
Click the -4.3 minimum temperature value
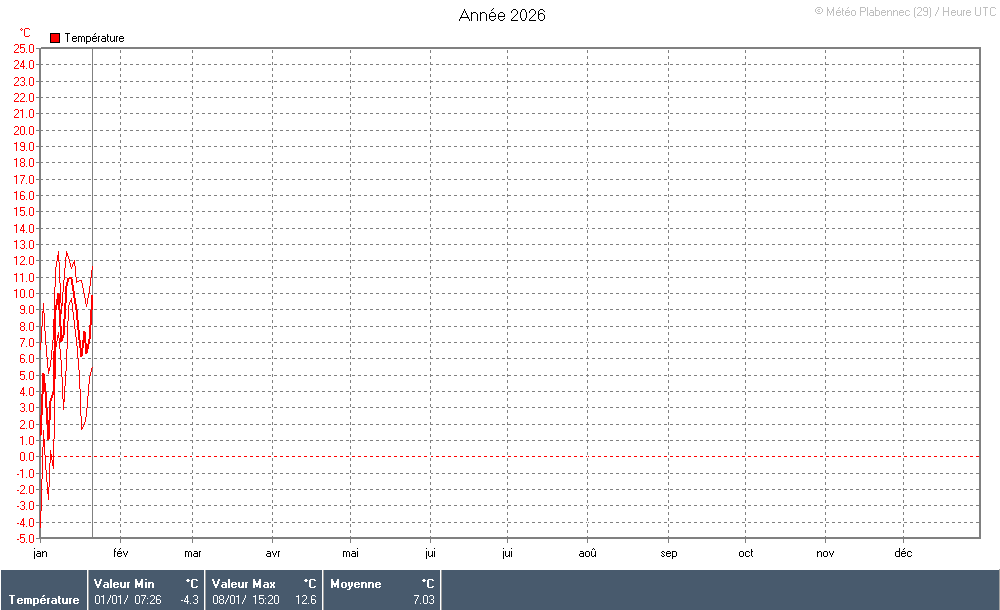188,600
